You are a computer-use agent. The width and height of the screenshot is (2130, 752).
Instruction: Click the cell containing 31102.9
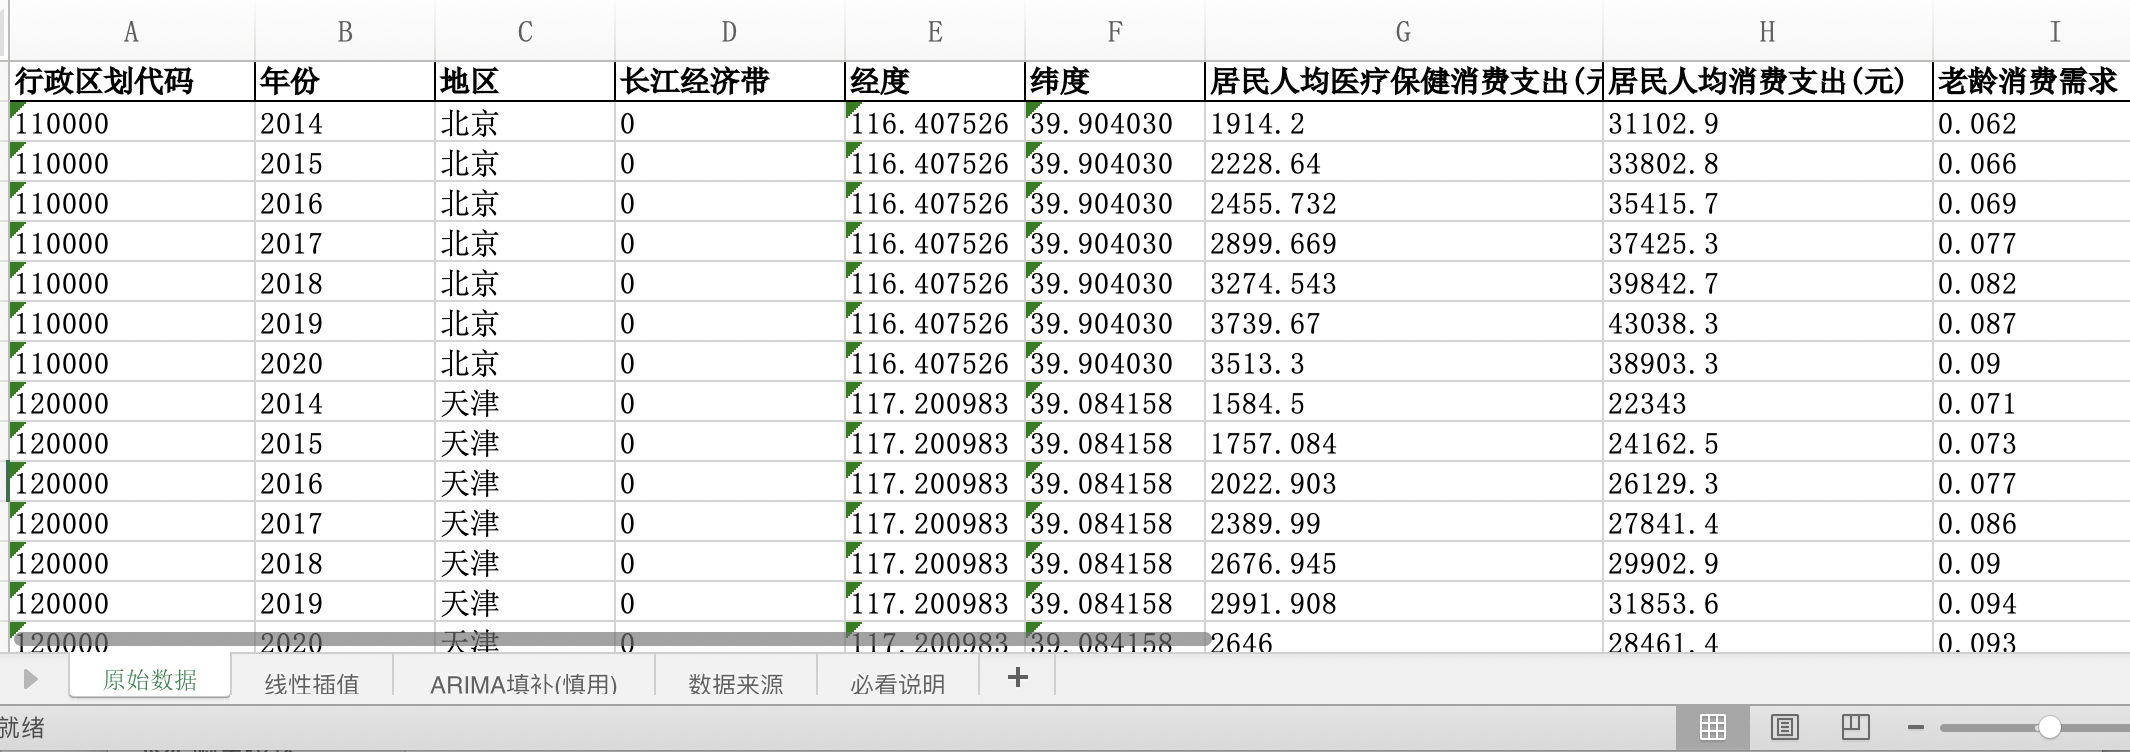[x=1768, y=123]
